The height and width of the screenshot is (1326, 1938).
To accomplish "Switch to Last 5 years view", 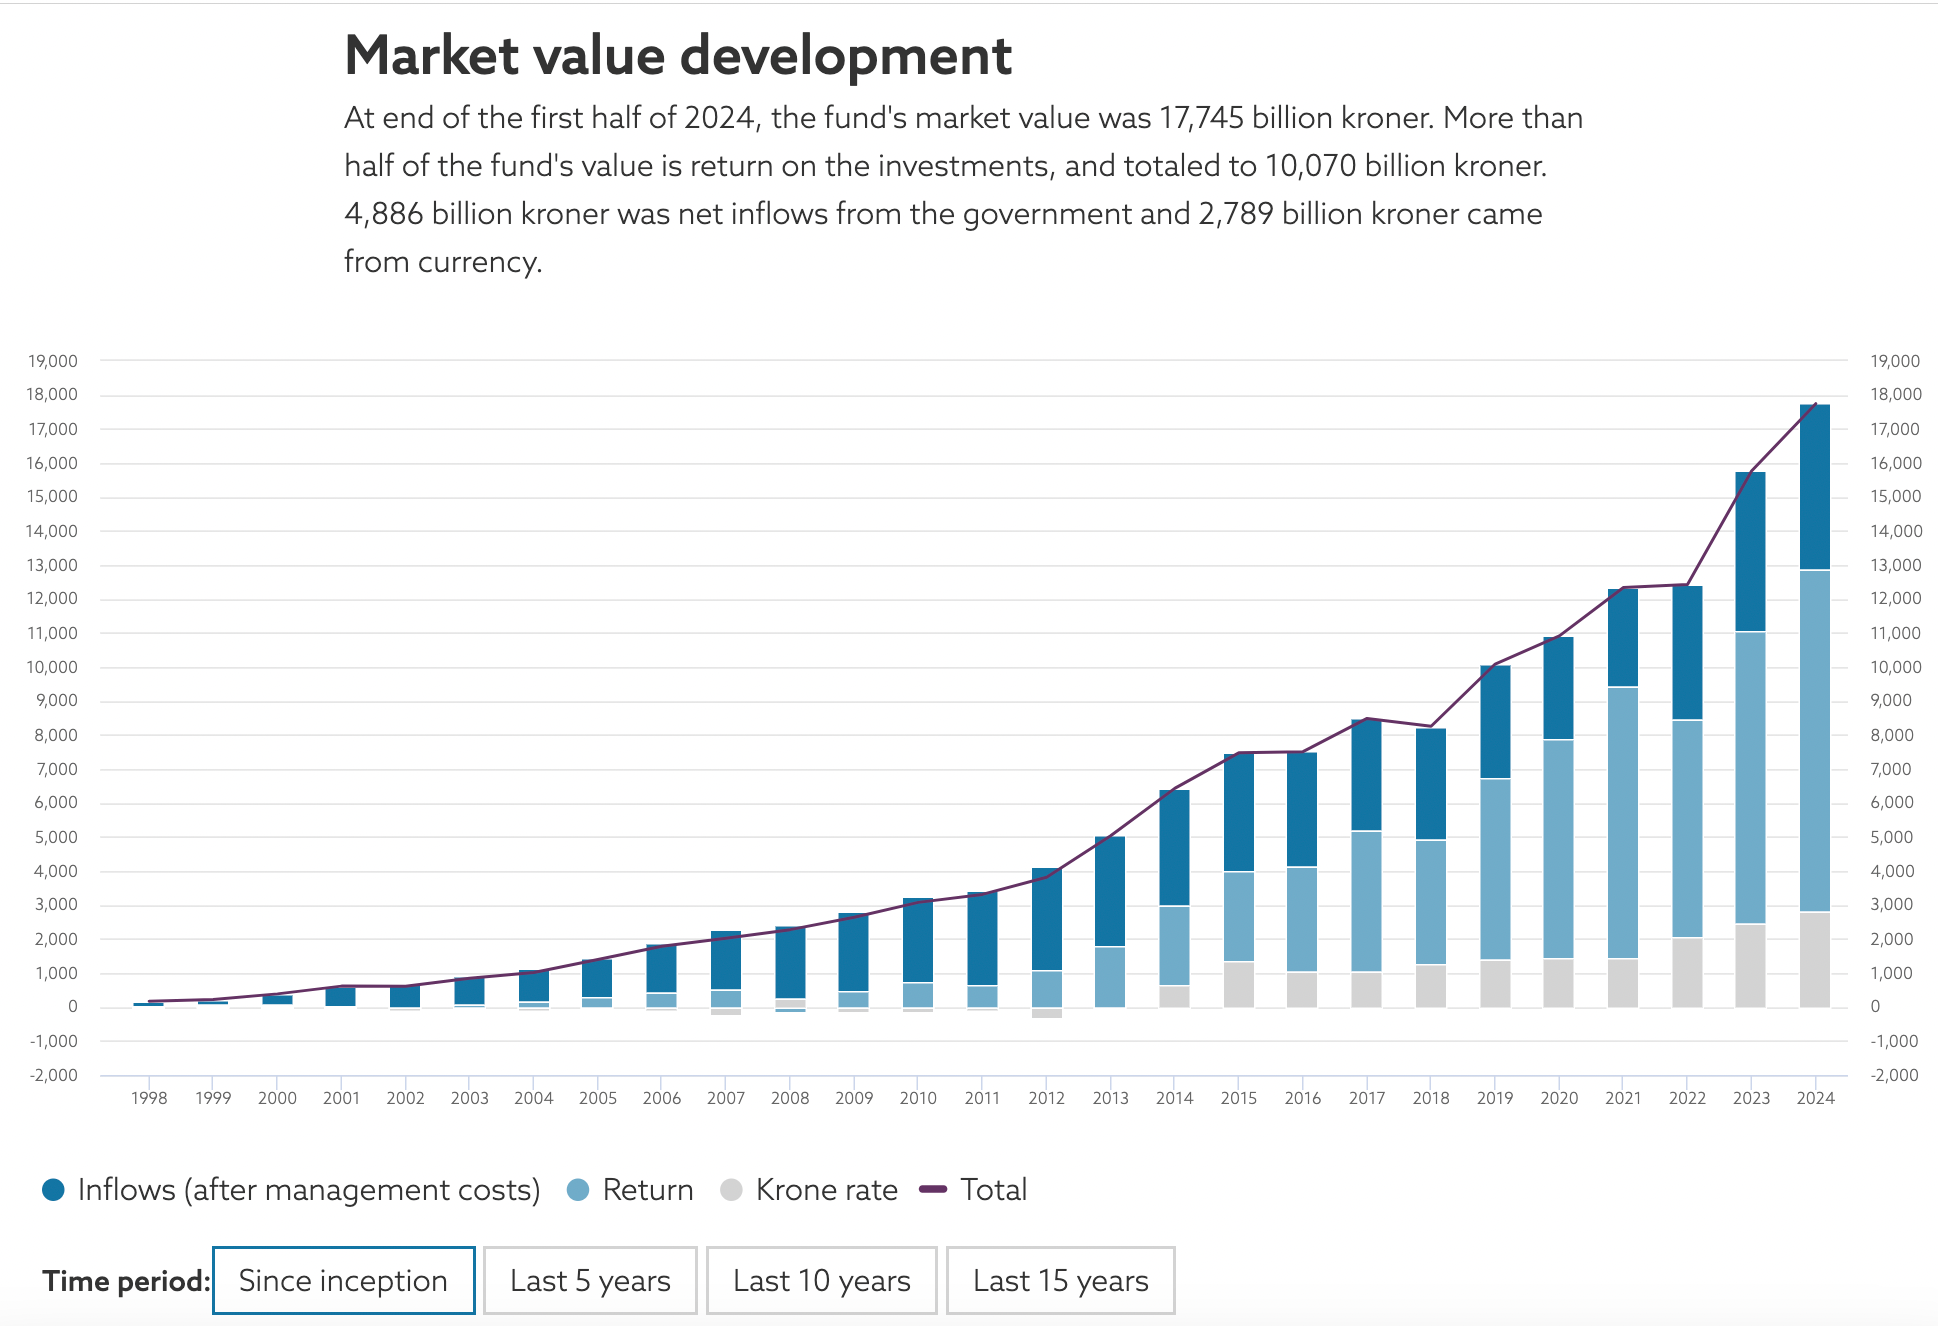I will click(590, 1280).
